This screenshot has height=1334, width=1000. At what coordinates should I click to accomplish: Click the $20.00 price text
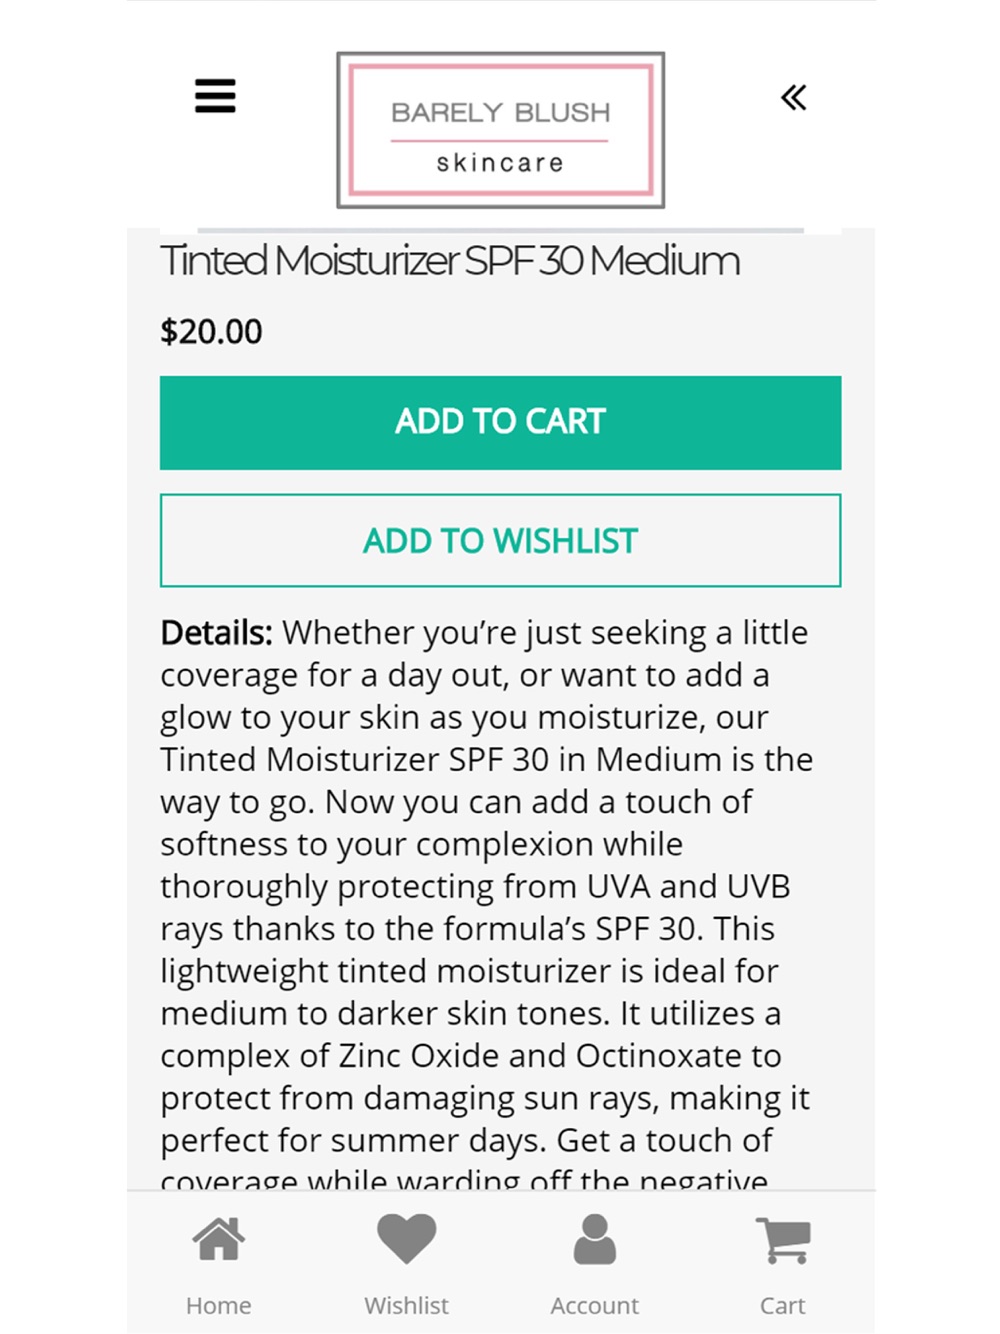pos(211,332)
